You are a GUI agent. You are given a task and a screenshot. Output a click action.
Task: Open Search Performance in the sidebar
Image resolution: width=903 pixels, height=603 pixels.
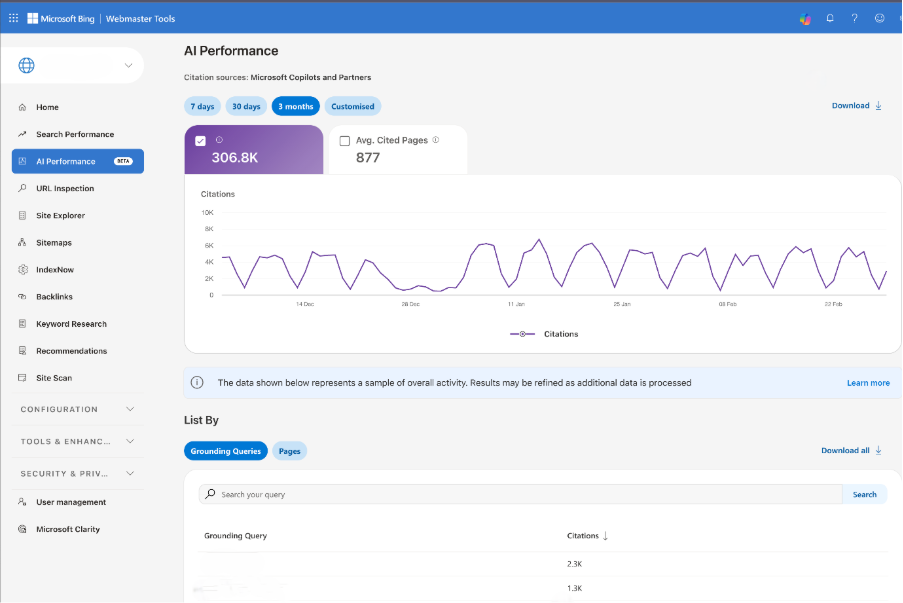[x=76, y=133]
